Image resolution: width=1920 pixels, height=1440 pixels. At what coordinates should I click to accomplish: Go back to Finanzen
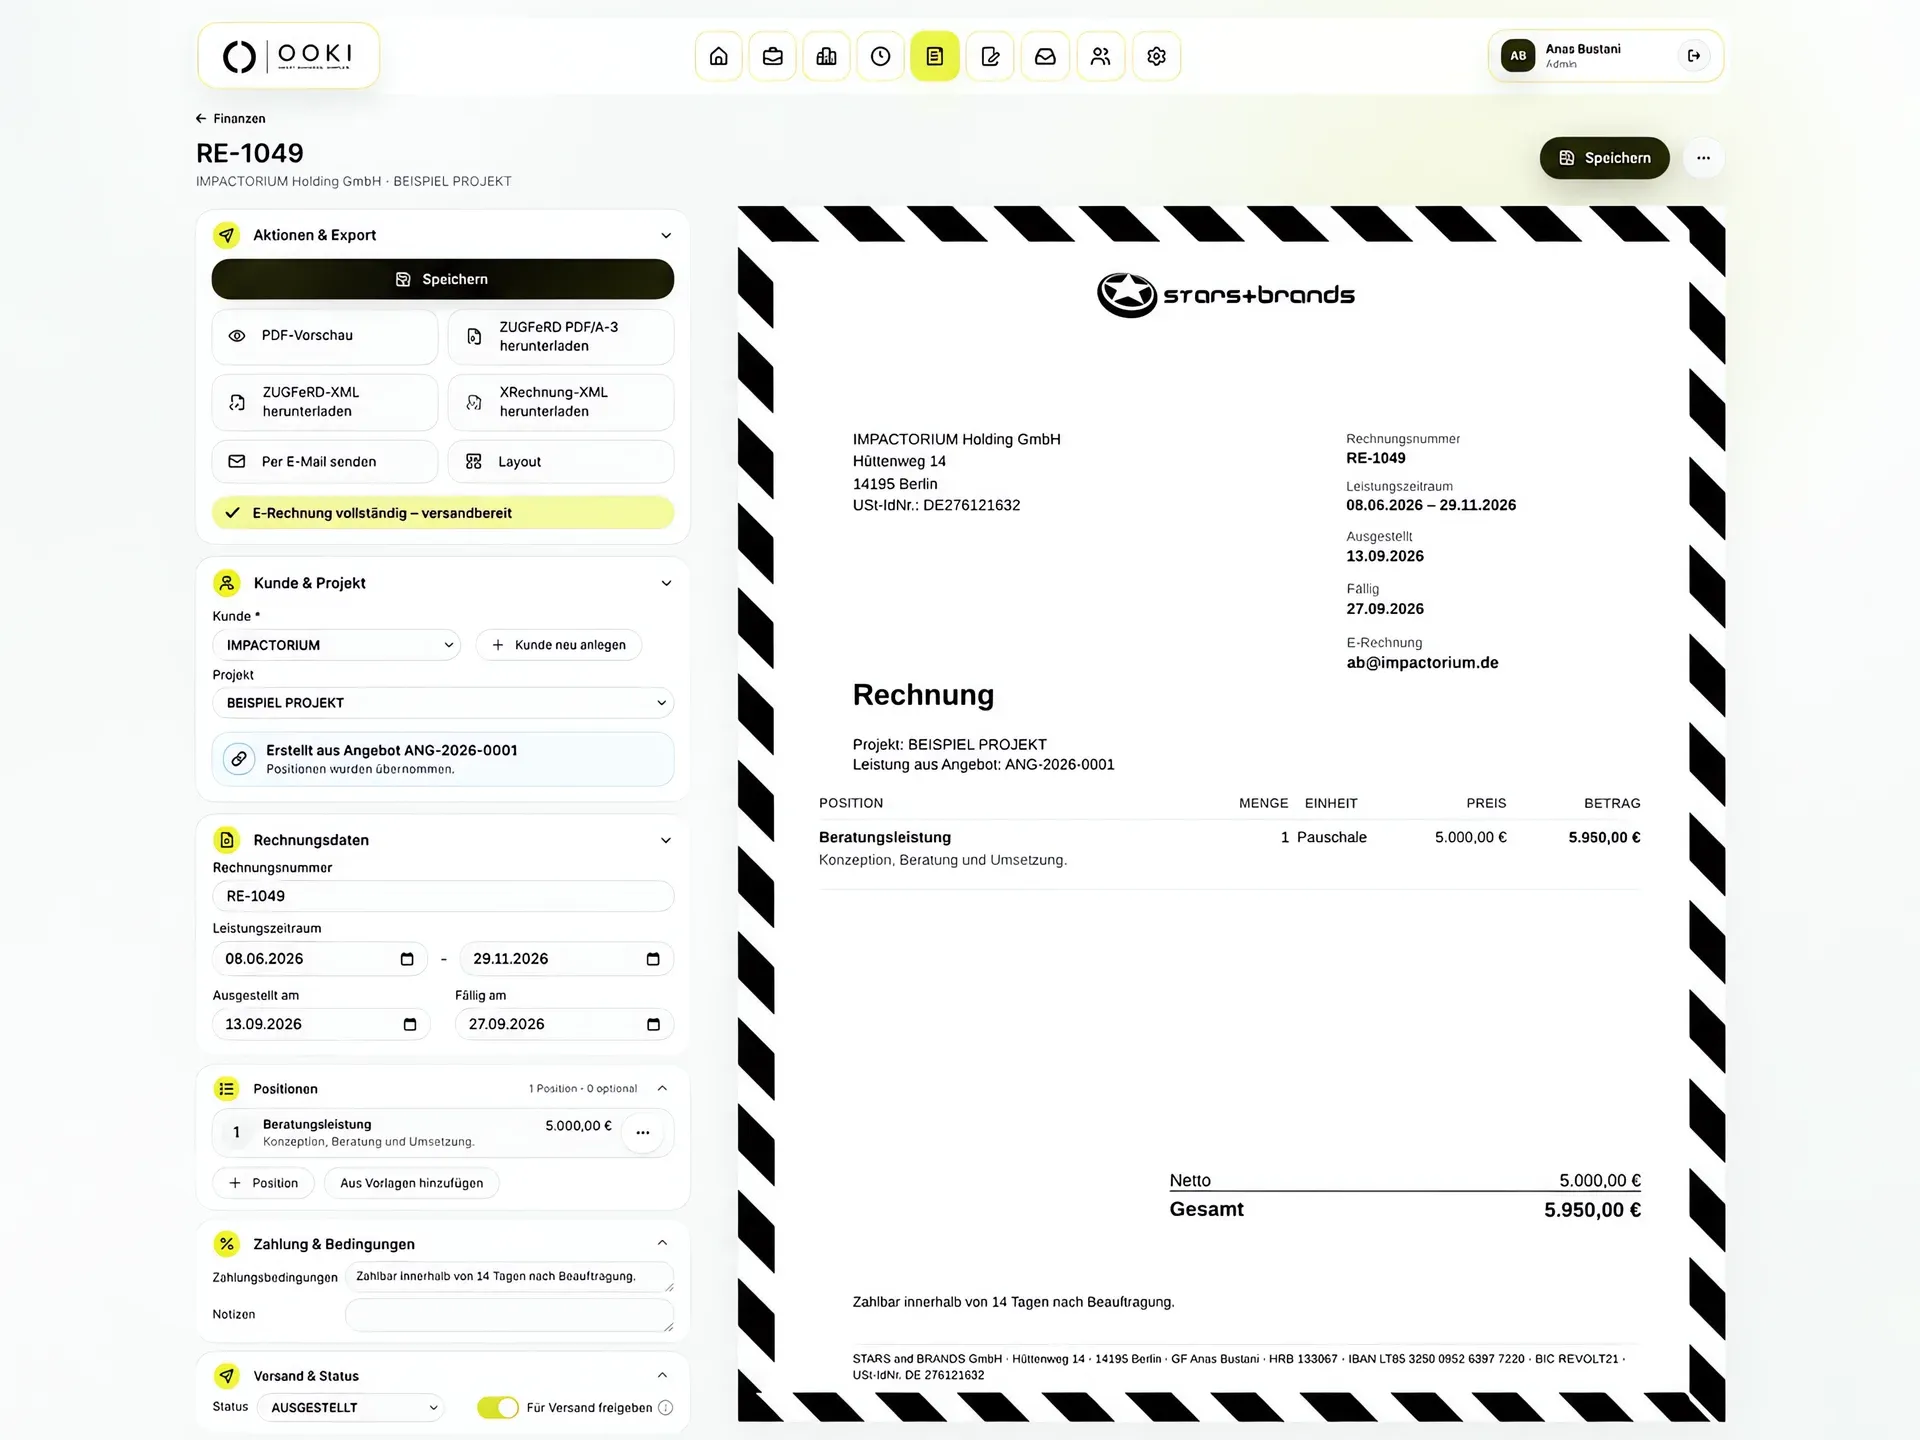[231, 118]
